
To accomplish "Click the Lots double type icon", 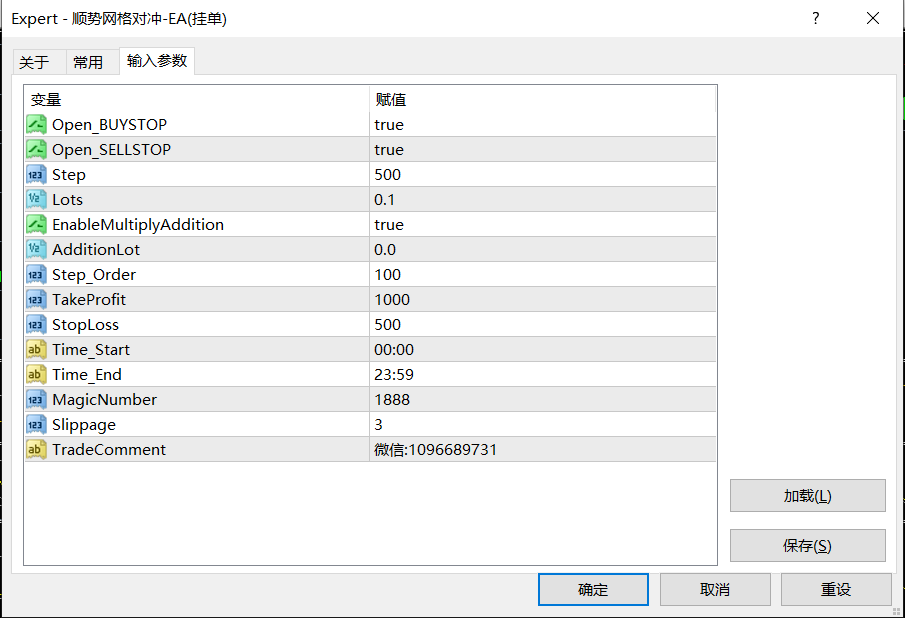I will click(x=36, y=200).
